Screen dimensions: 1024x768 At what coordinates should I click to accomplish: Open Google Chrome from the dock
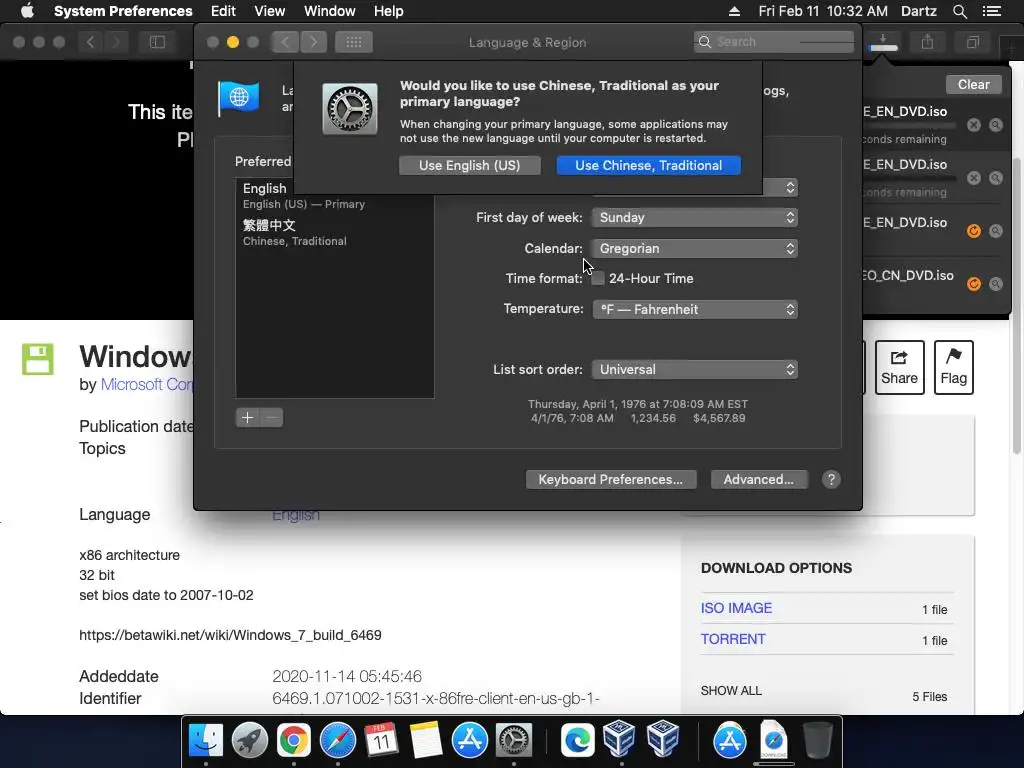(293, 741)
